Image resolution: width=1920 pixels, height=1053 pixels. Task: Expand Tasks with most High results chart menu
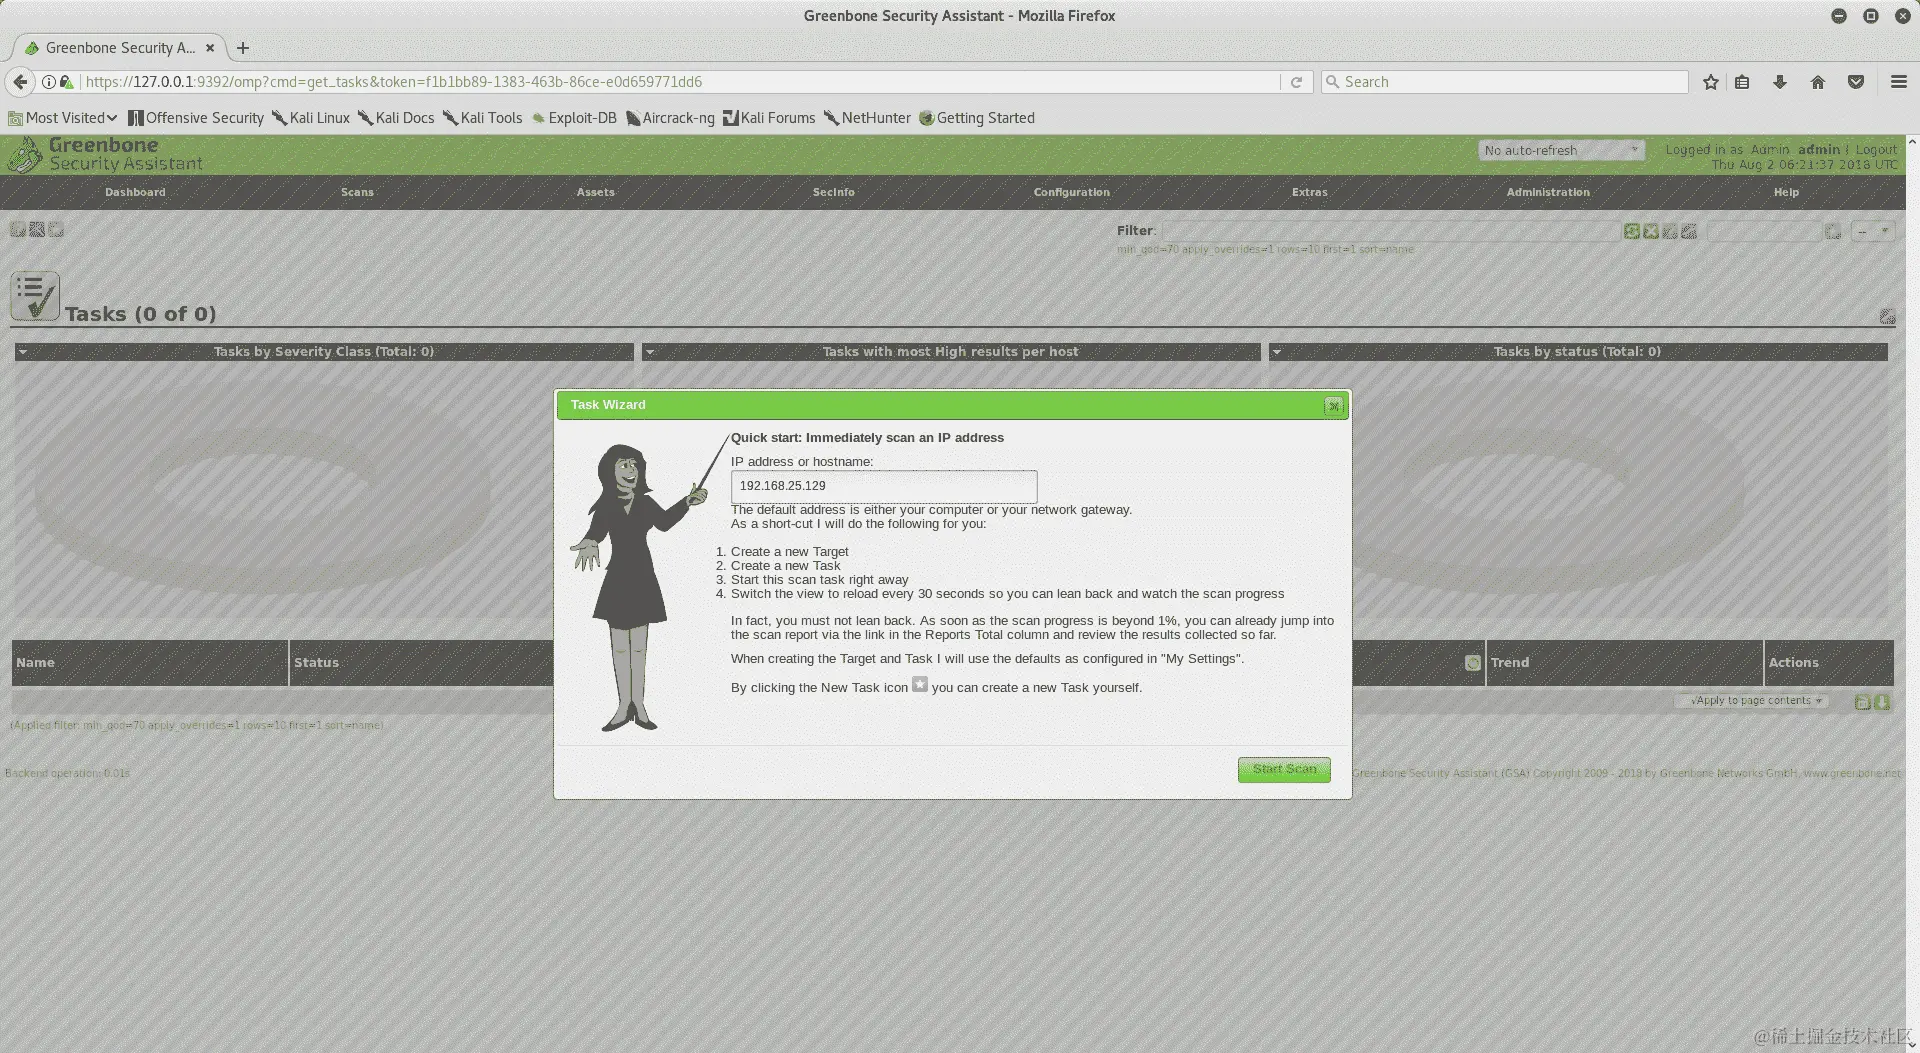click(x=650, y=352)
